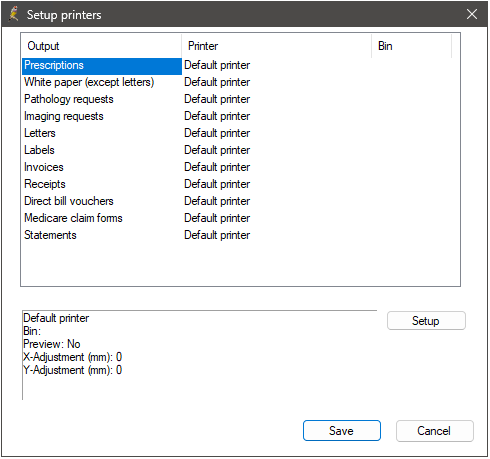Click Default printer for Pathology requests
490x459 pixels.
pyautogui.click(x=217, y=99)
